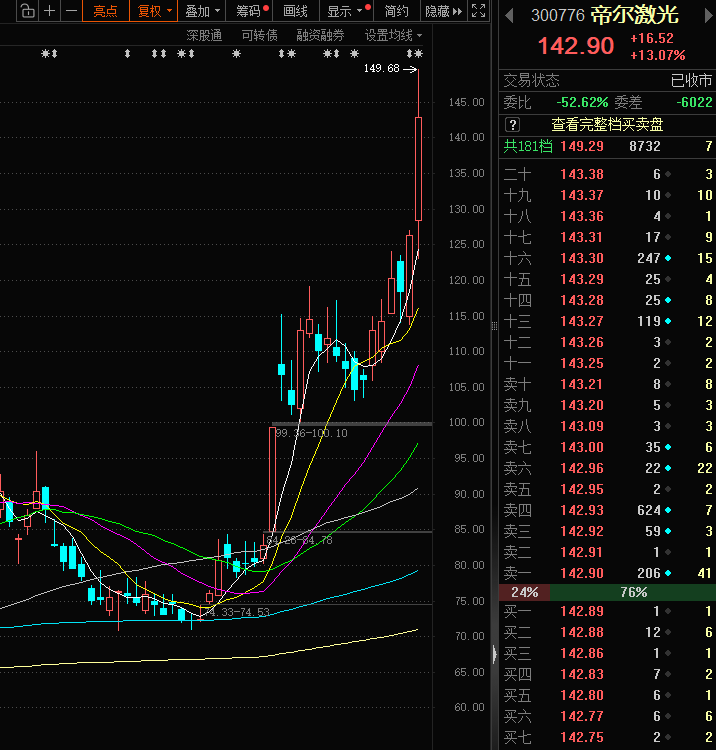This screenshot has height=750, width=716.
Task: Click the green 76% buy ratio bar
Action: (x=633, y=593)
